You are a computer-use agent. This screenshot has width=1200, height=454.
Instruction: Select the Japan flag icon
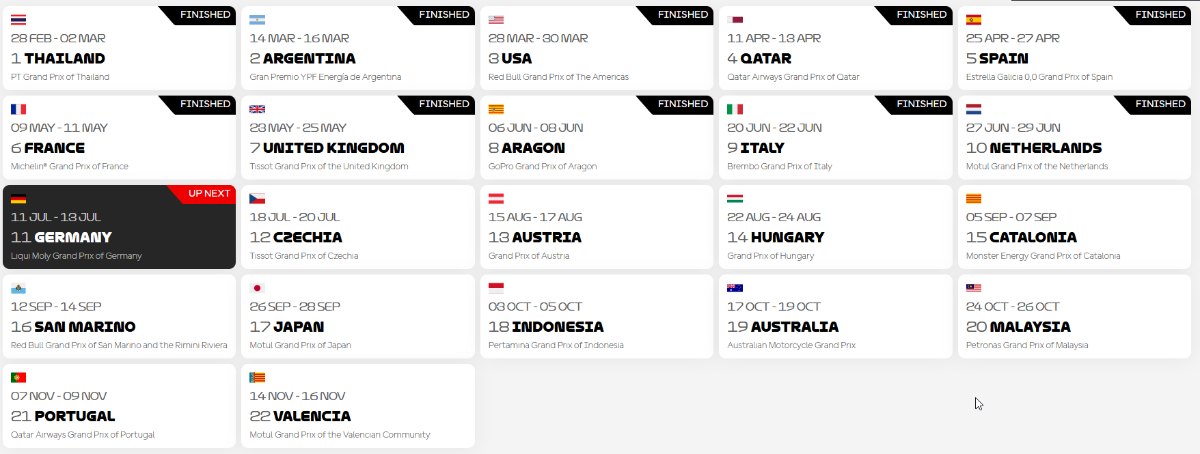(257, 288)
